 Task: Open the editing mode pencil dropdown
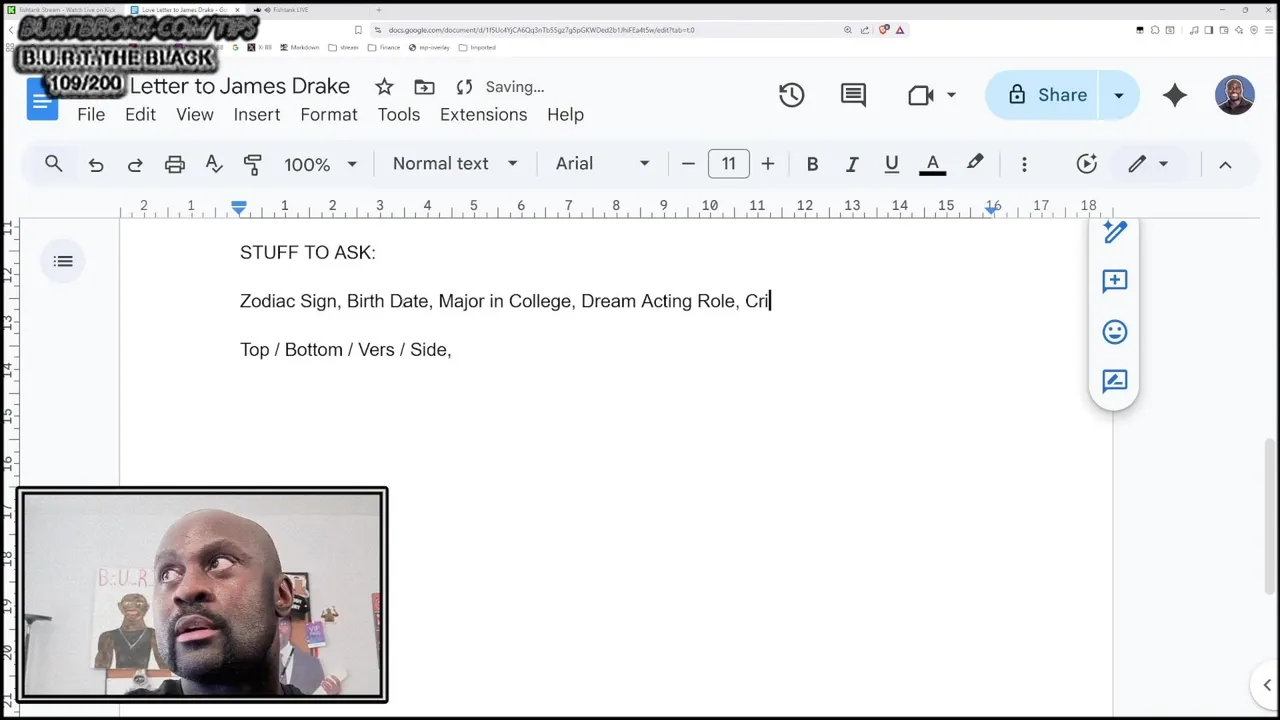1147,164
